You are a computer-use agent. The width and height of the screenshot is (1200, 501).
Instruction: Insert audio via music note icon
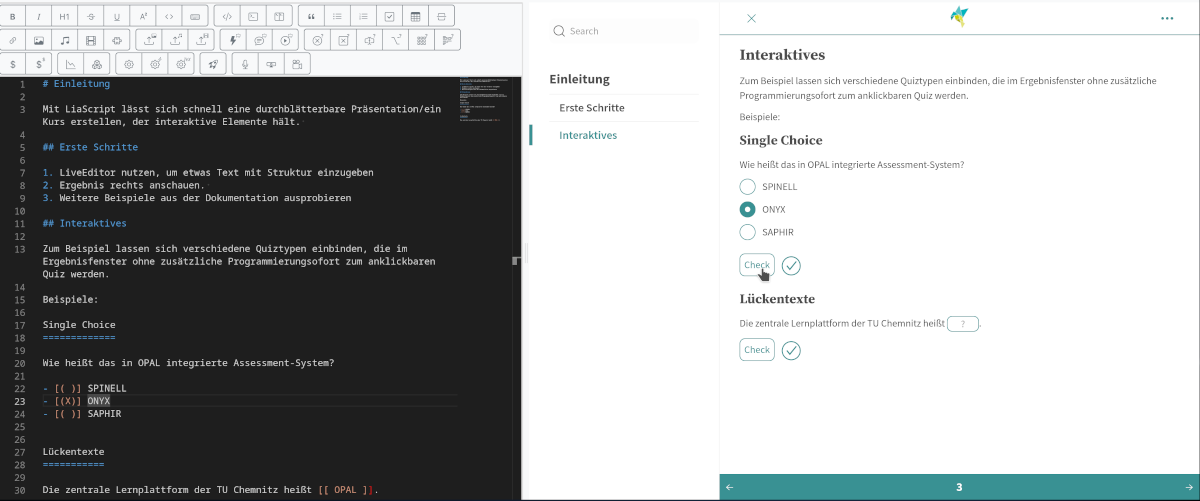65,41
